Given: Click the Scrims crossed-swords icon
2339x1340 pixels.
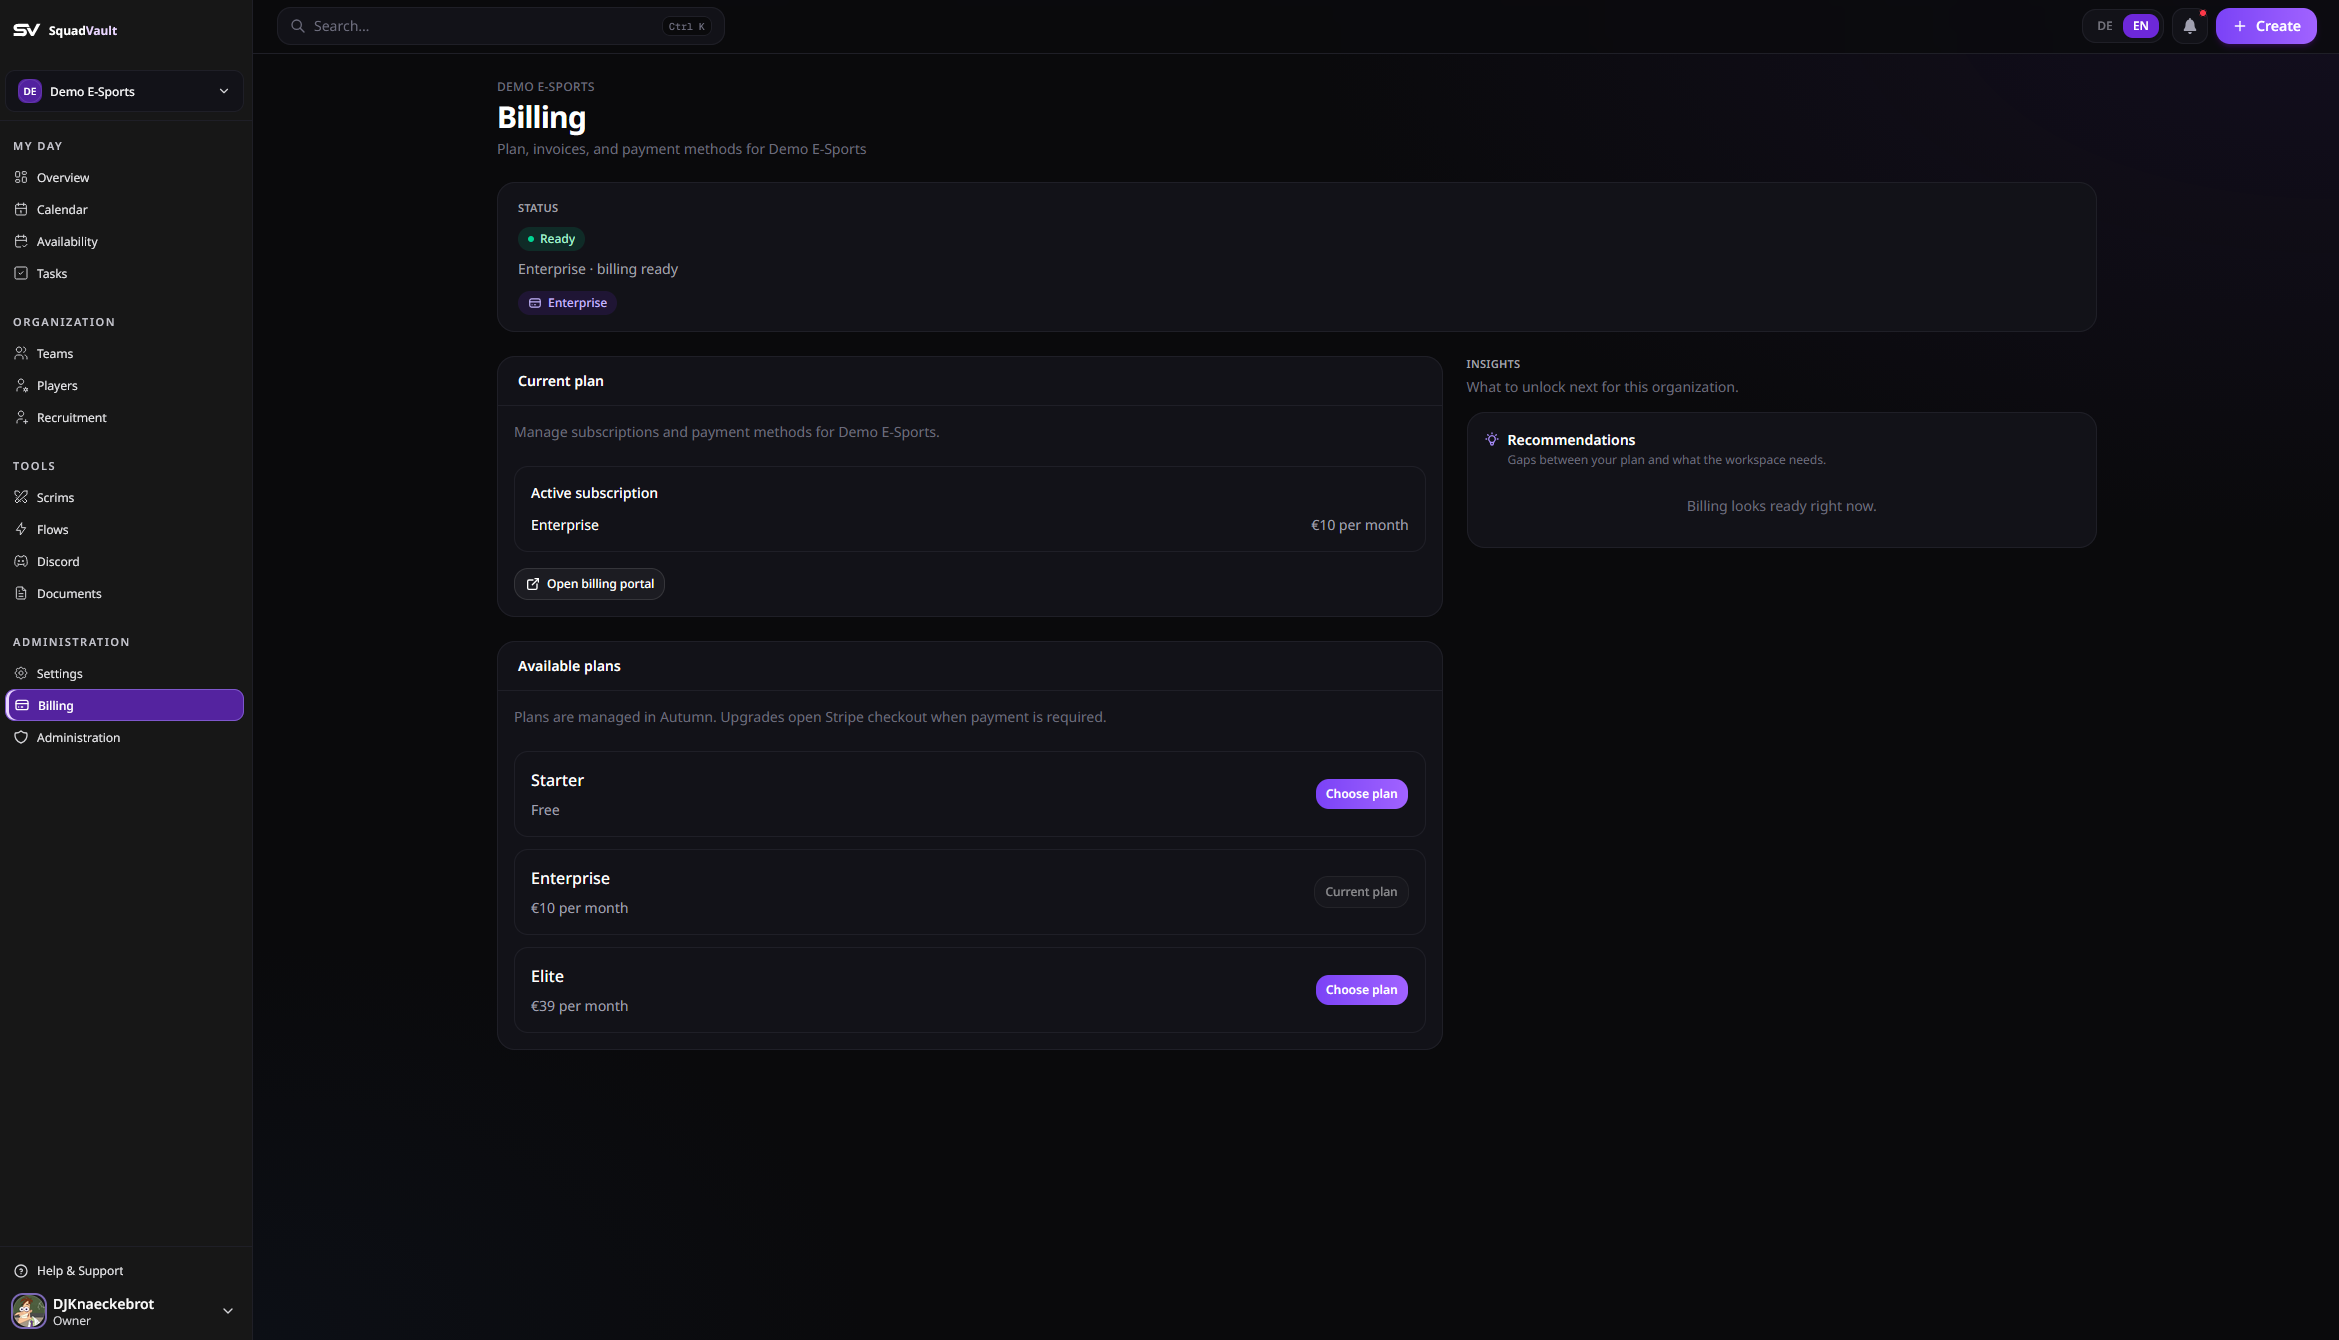Looking at the screenshot, I should (x=21, y=497).
